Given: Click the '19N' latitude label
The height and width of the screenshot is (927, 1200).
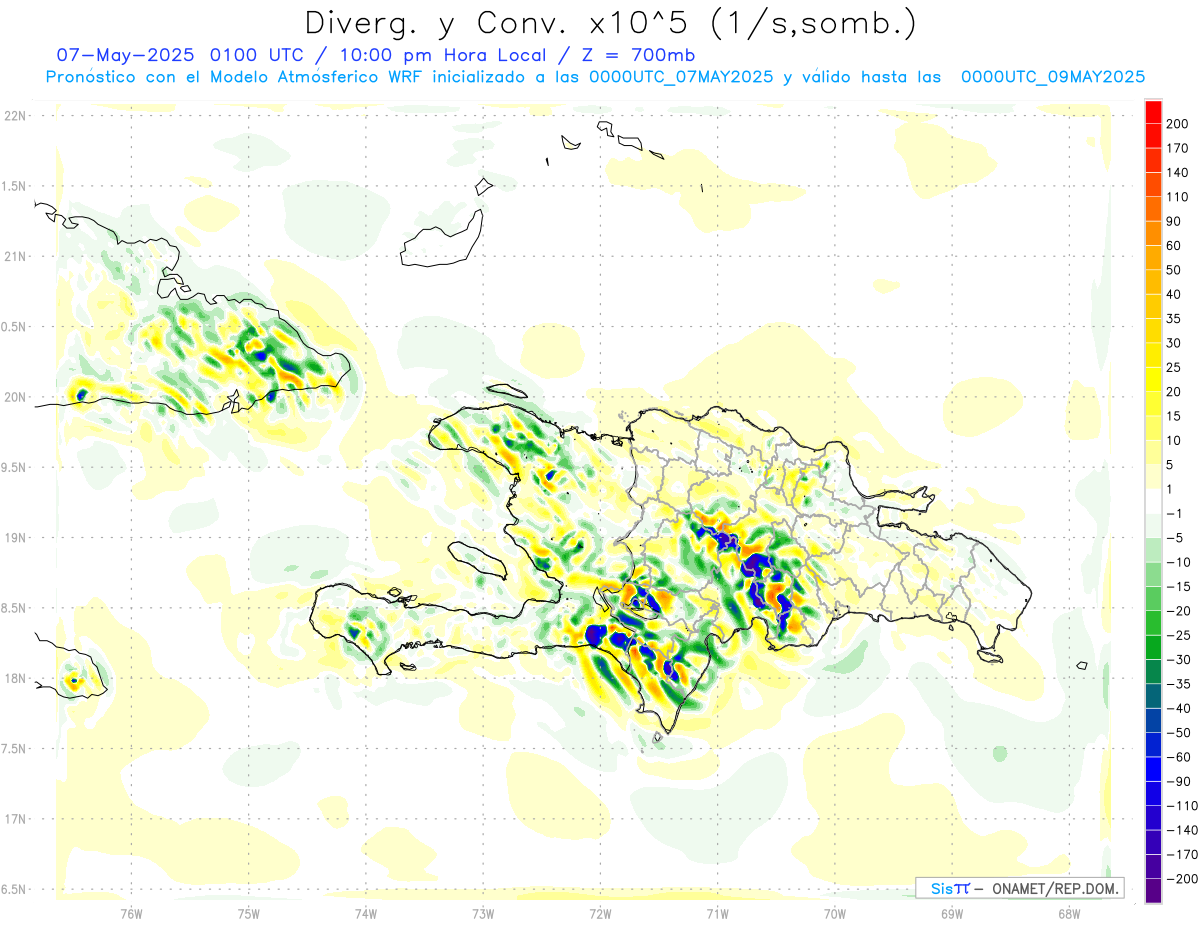Looking at the screenshot, I should pos(14,538).
